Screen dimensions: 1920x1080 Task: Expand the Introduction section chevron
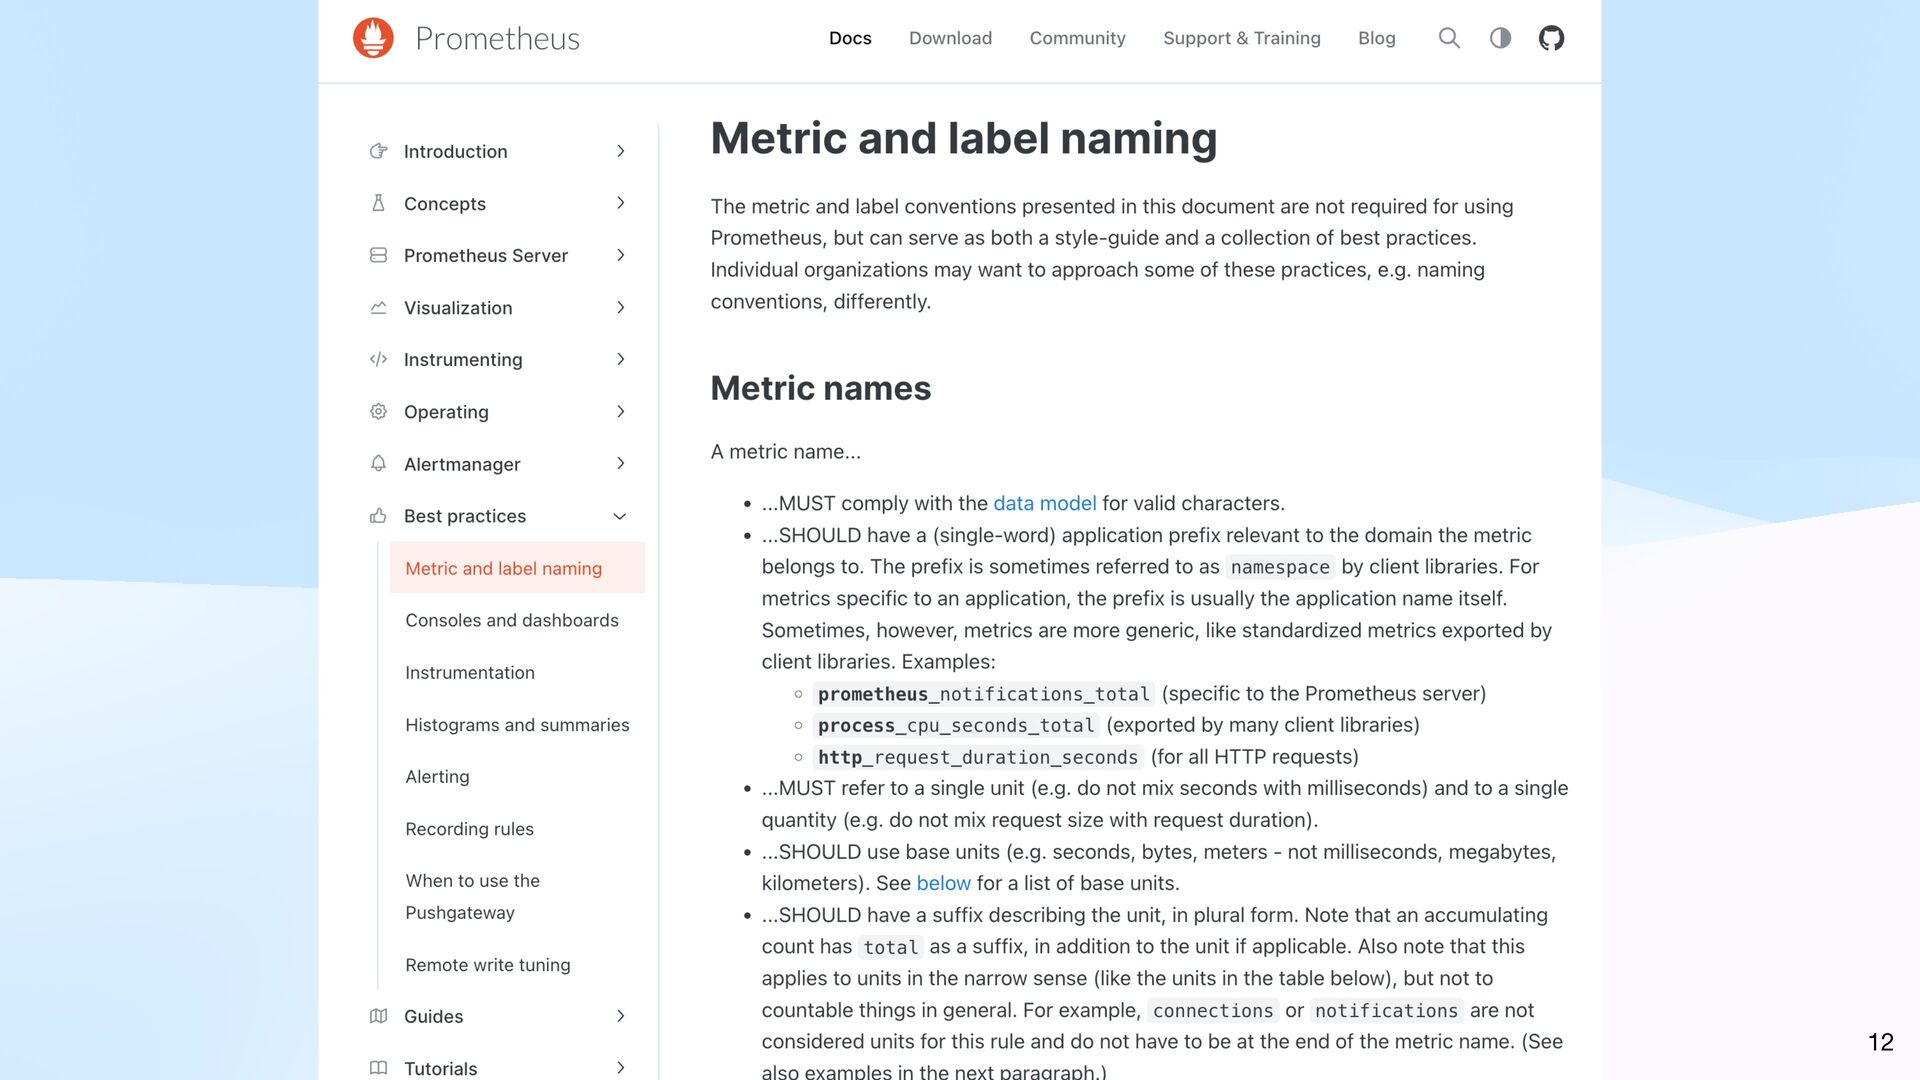coord(620,151)
